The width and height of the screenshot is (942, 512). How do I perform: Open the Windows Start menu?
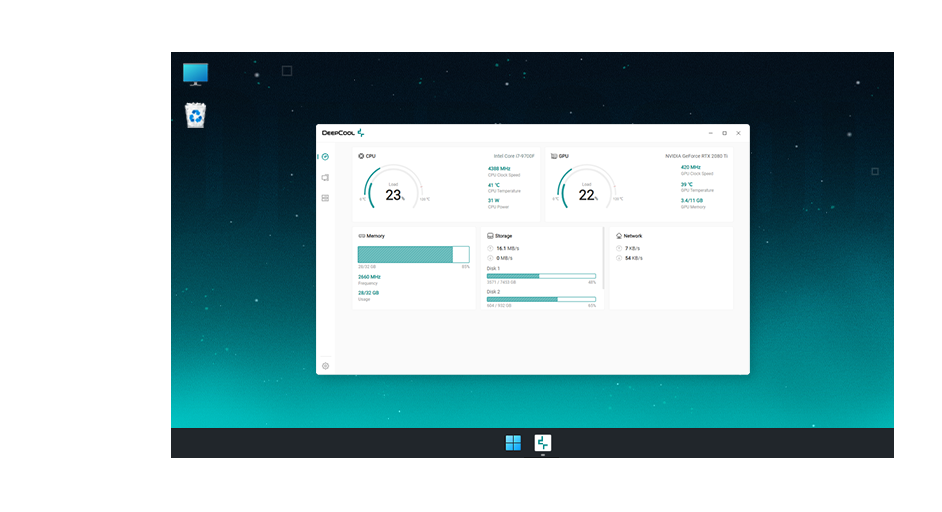(513, 443)
